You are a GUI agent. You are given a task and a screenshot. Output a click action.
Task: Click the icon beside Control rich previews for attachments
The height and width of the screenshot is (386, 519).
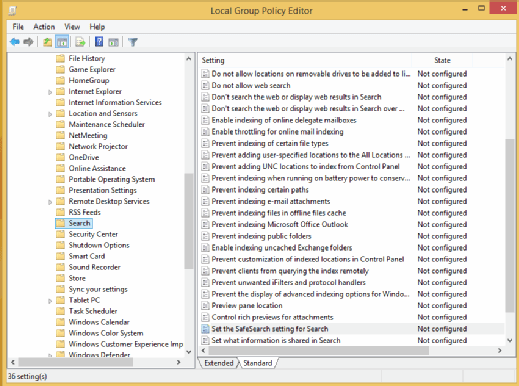[x=205, y=317]
